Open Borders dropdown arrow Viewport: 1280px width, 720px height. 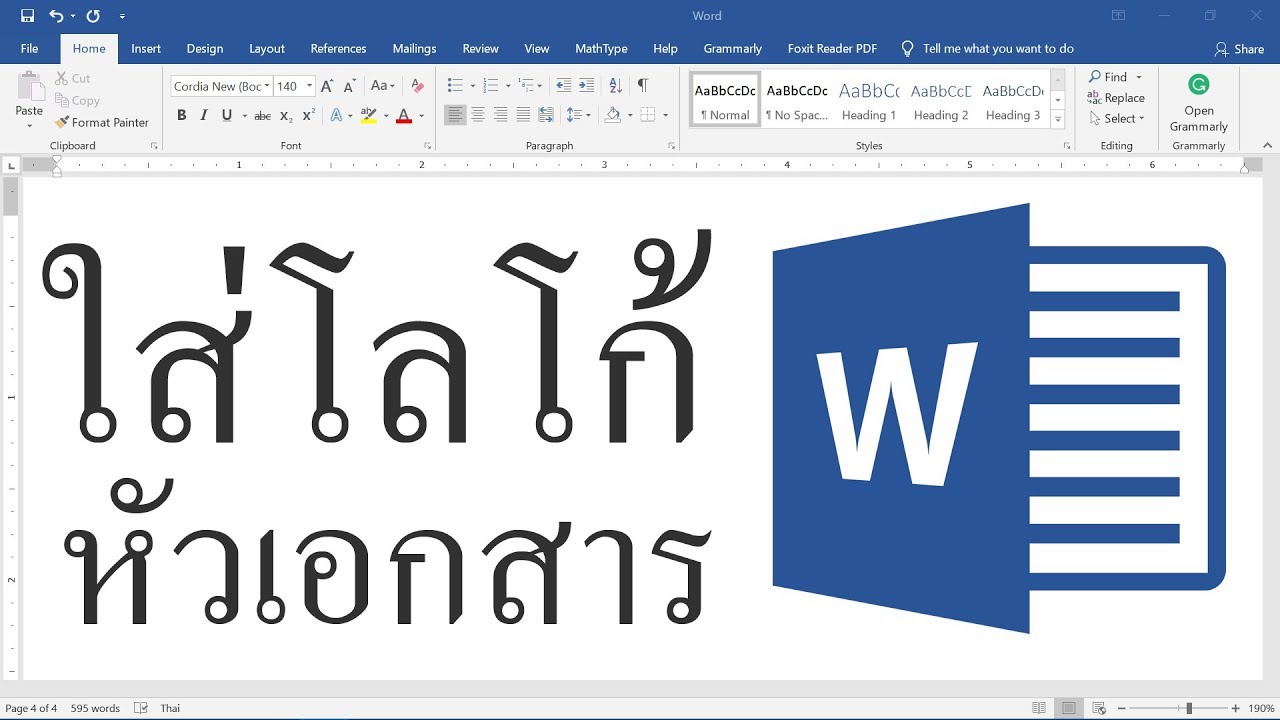pos(665,116)
